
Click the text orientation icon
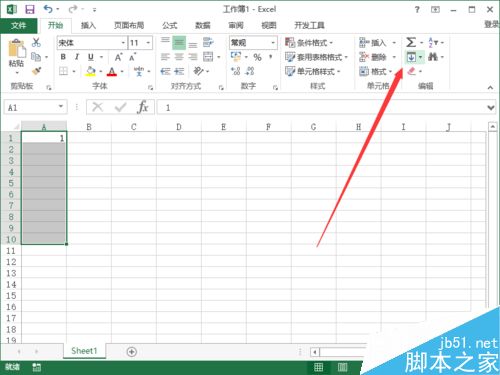click(199, 71)
